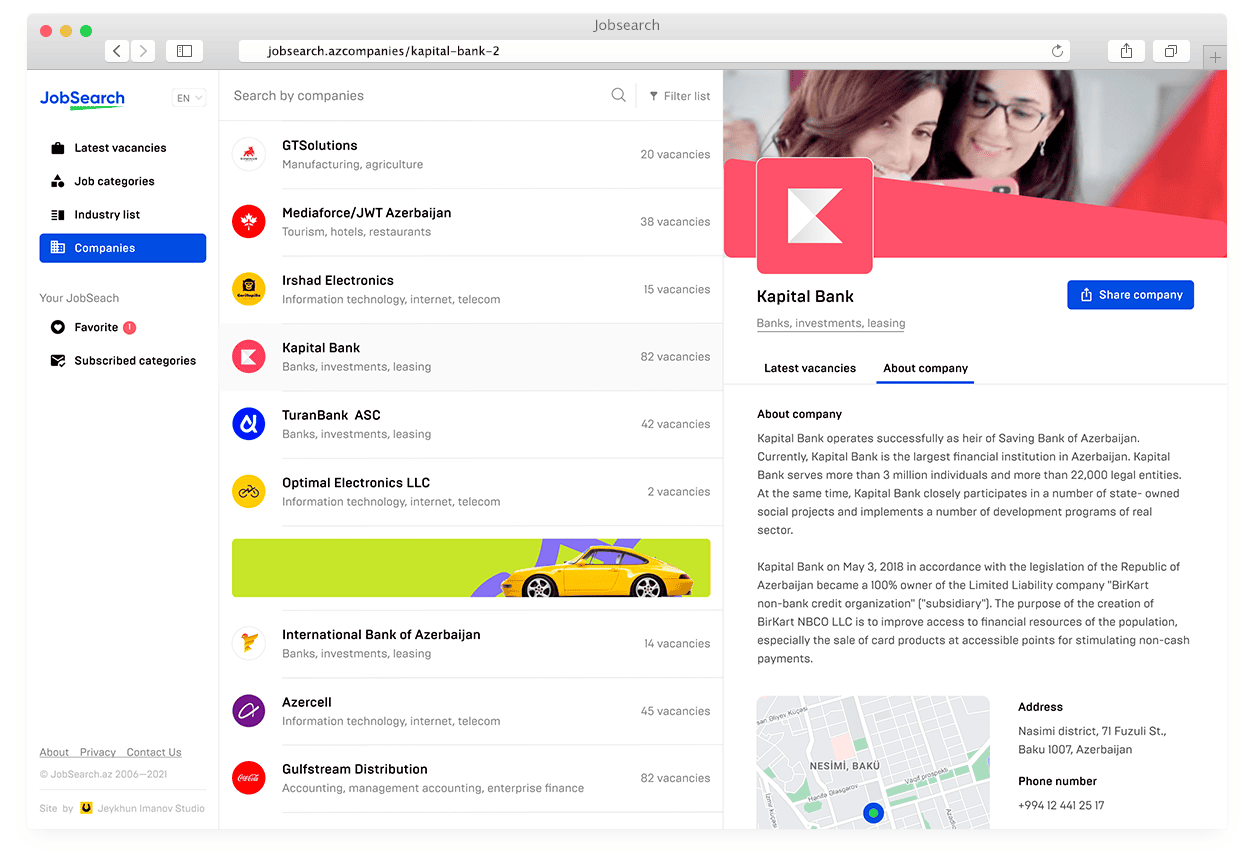
Task: Click the map location pin marker
Action: coord(874,813)
